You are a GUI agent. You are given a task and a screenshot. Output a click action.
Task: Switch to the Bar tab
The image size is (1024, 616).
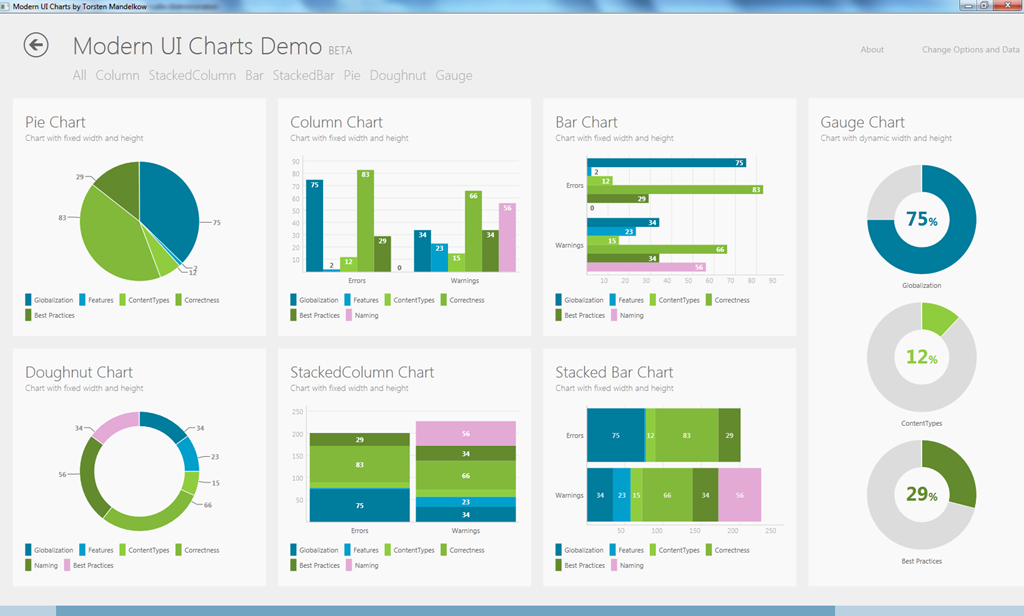coord(254,76)
